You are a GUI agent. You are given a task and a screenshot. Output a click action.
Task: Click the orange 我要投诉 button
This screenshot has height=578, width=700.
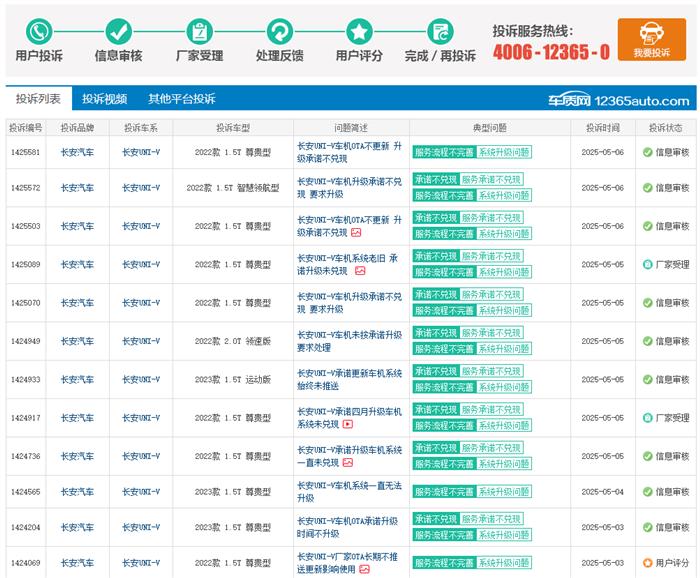652,39
